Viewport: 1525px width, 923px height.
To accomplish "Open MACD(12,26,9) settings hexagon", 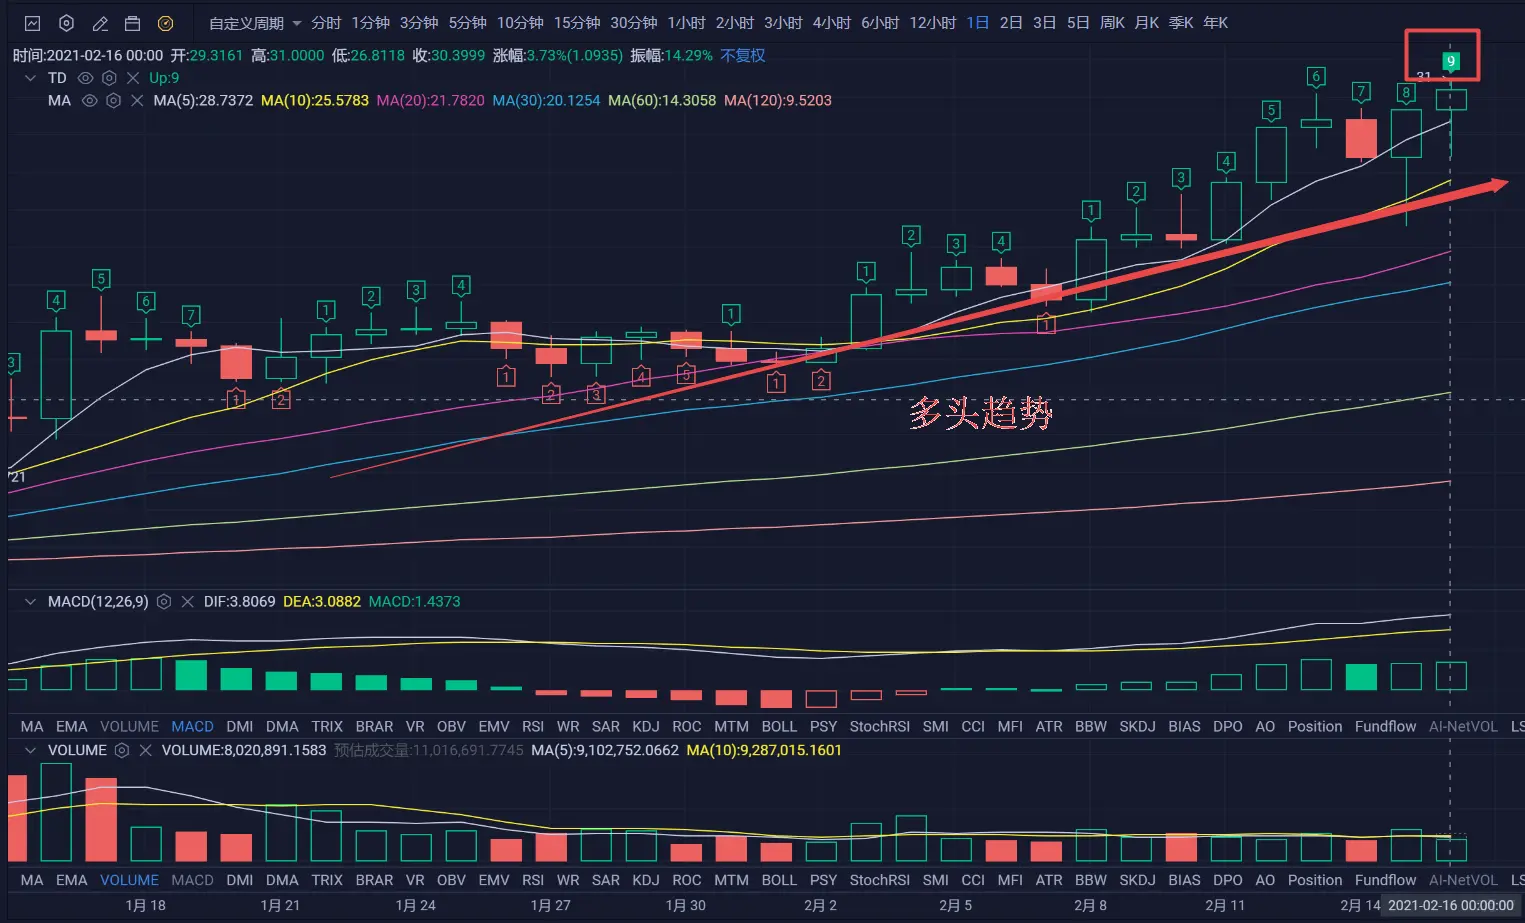I will [164, 602].
